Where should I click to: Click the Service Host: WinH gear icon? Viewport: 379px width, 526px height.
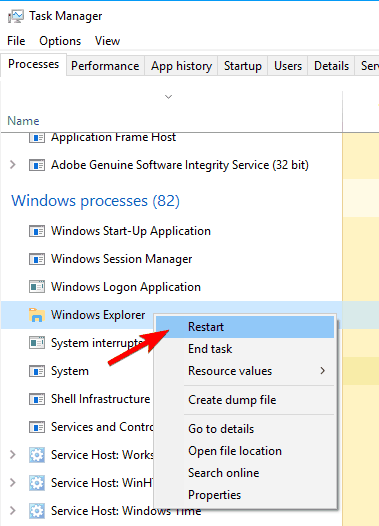point(37,483)
